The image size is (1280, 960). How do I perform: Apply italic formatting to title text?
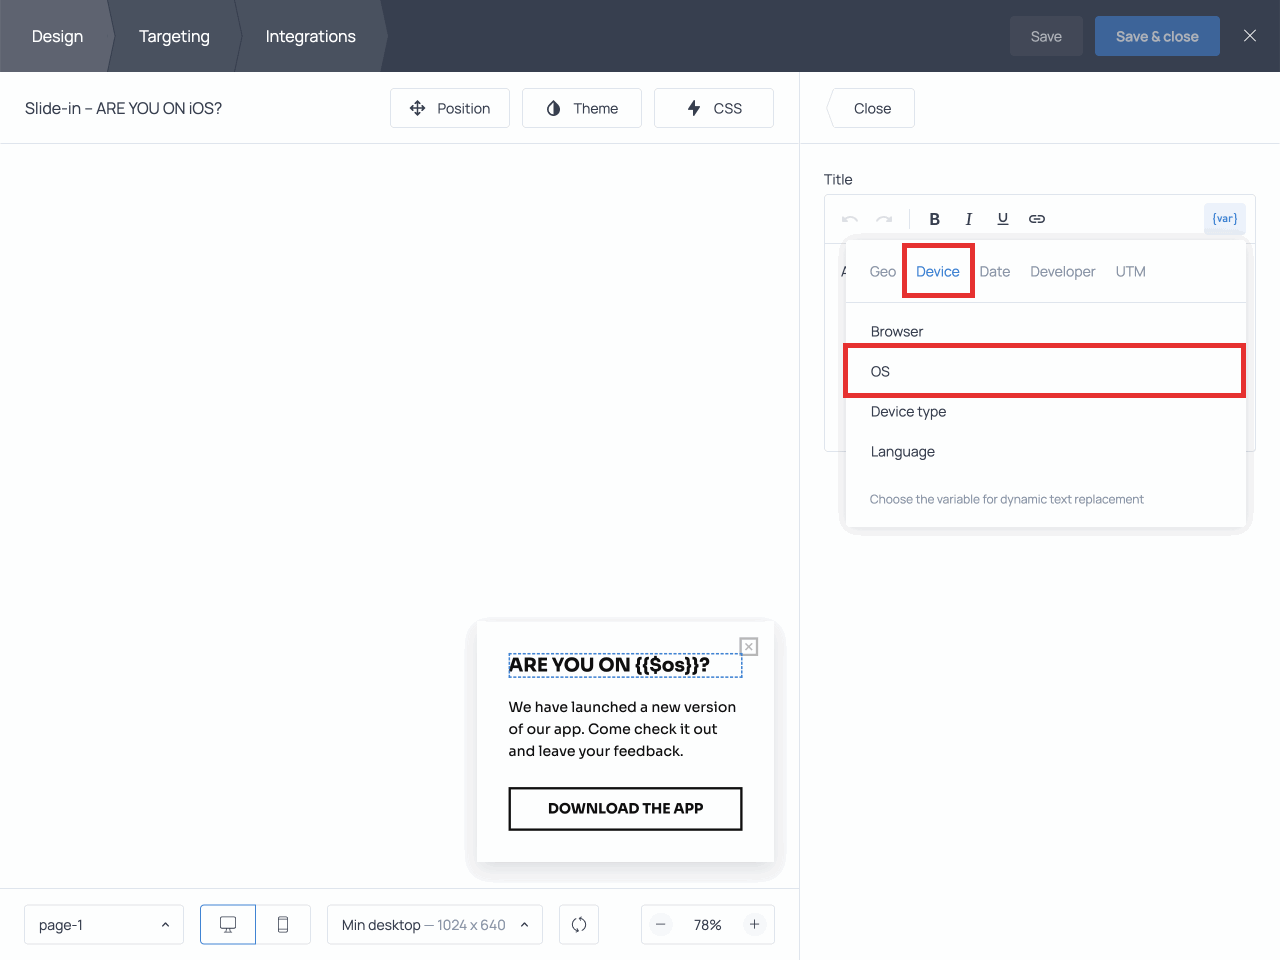tap(968, 219)
